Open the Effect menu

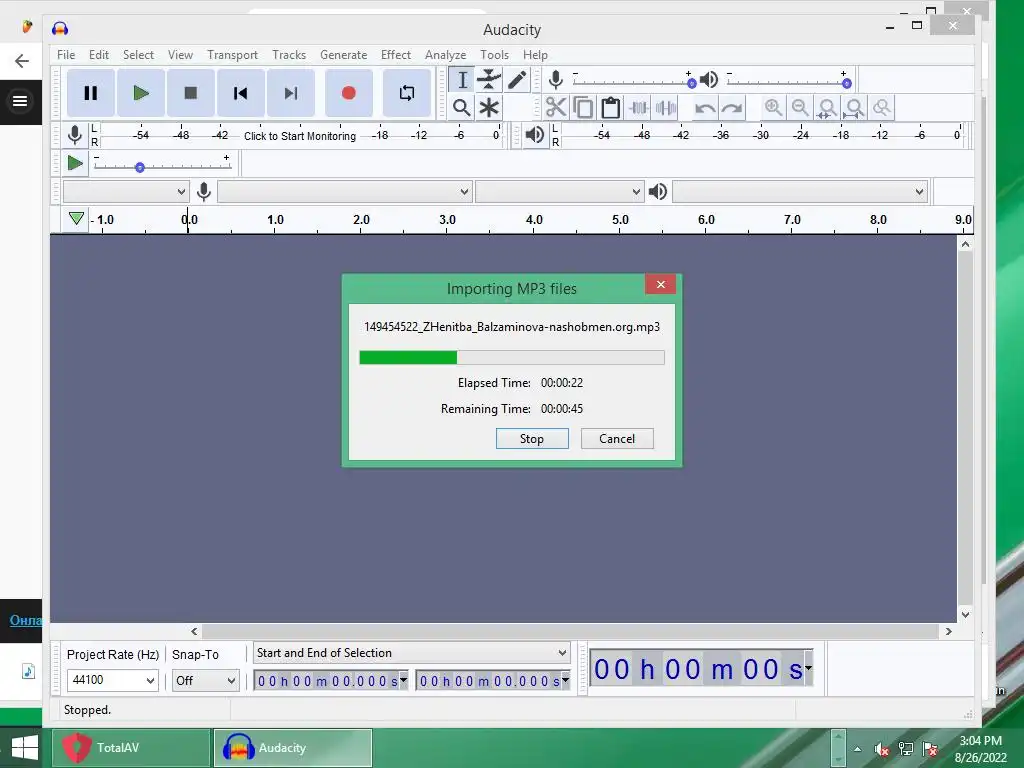(x=396, y=55)
